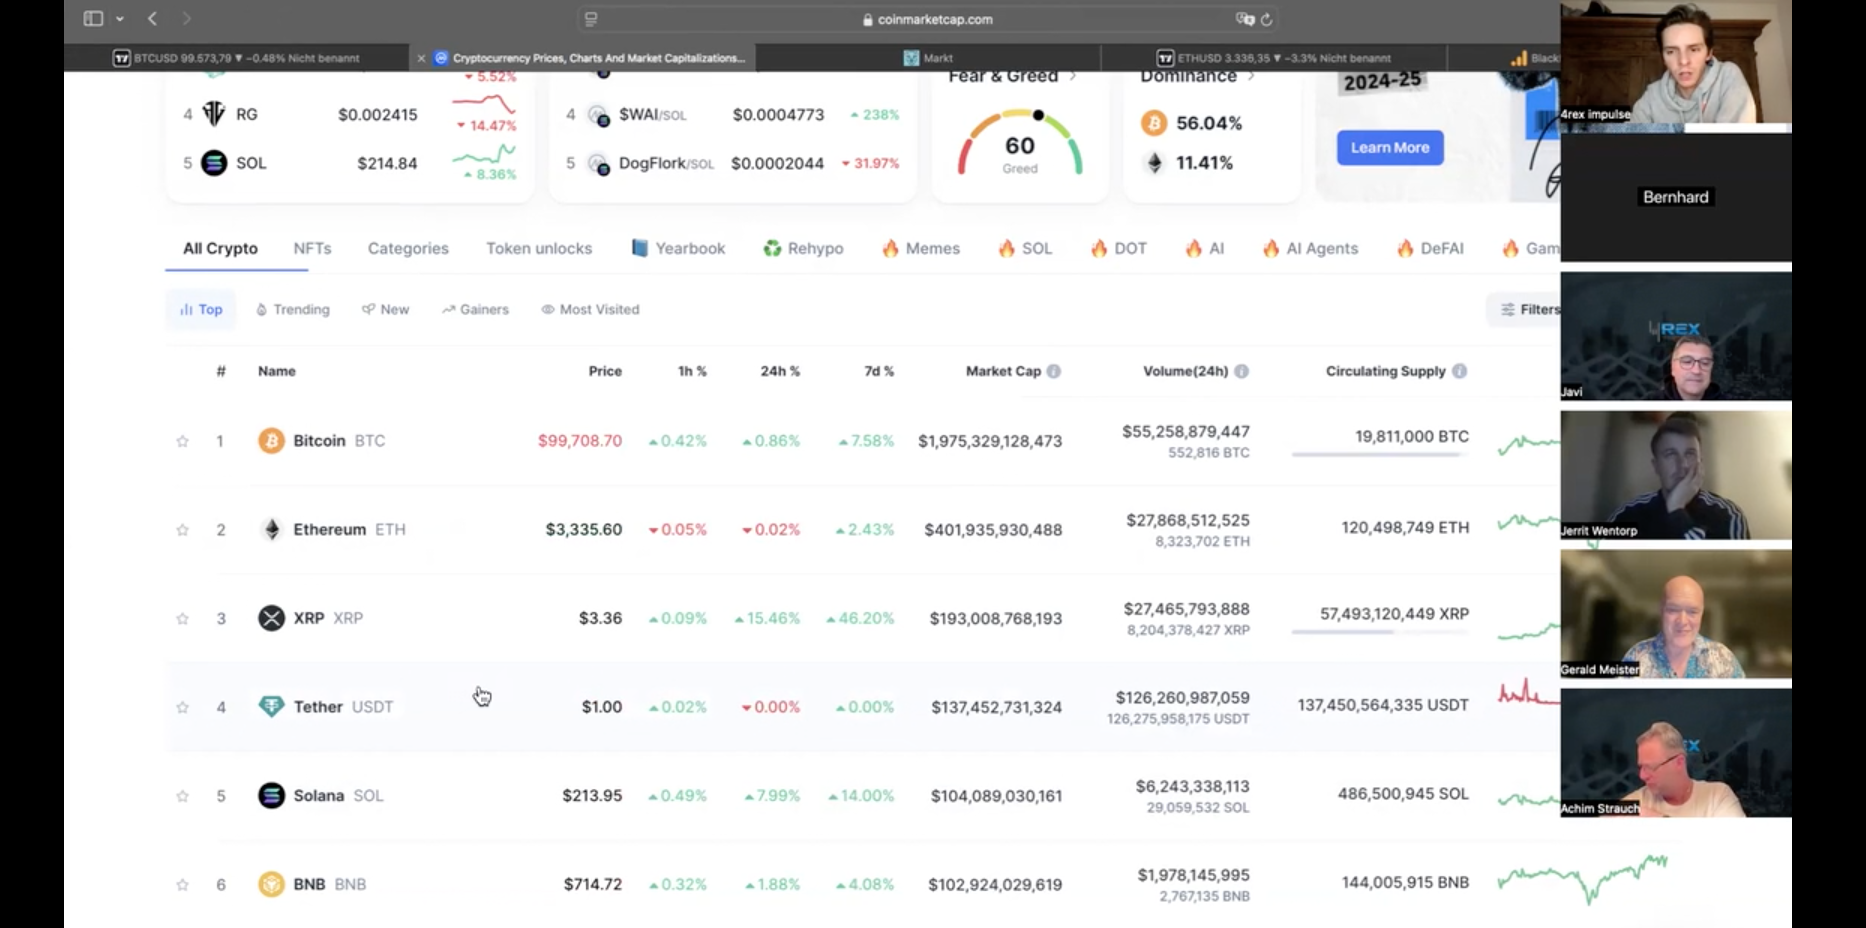Screen dimensions: 1866x928
Task: Click the Ethereum coin logo
Action: point(271,529)
